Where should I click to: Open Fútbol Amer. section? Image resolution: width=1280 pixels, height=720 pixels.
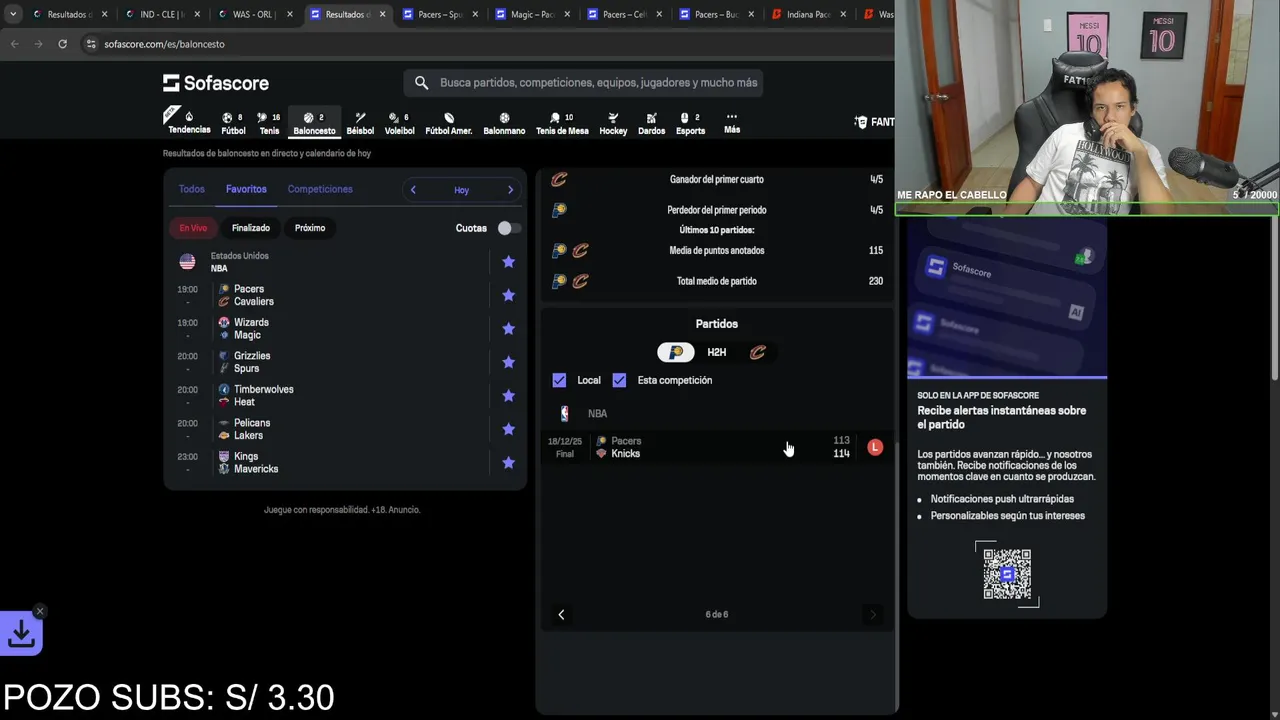[x=449, y=123]
